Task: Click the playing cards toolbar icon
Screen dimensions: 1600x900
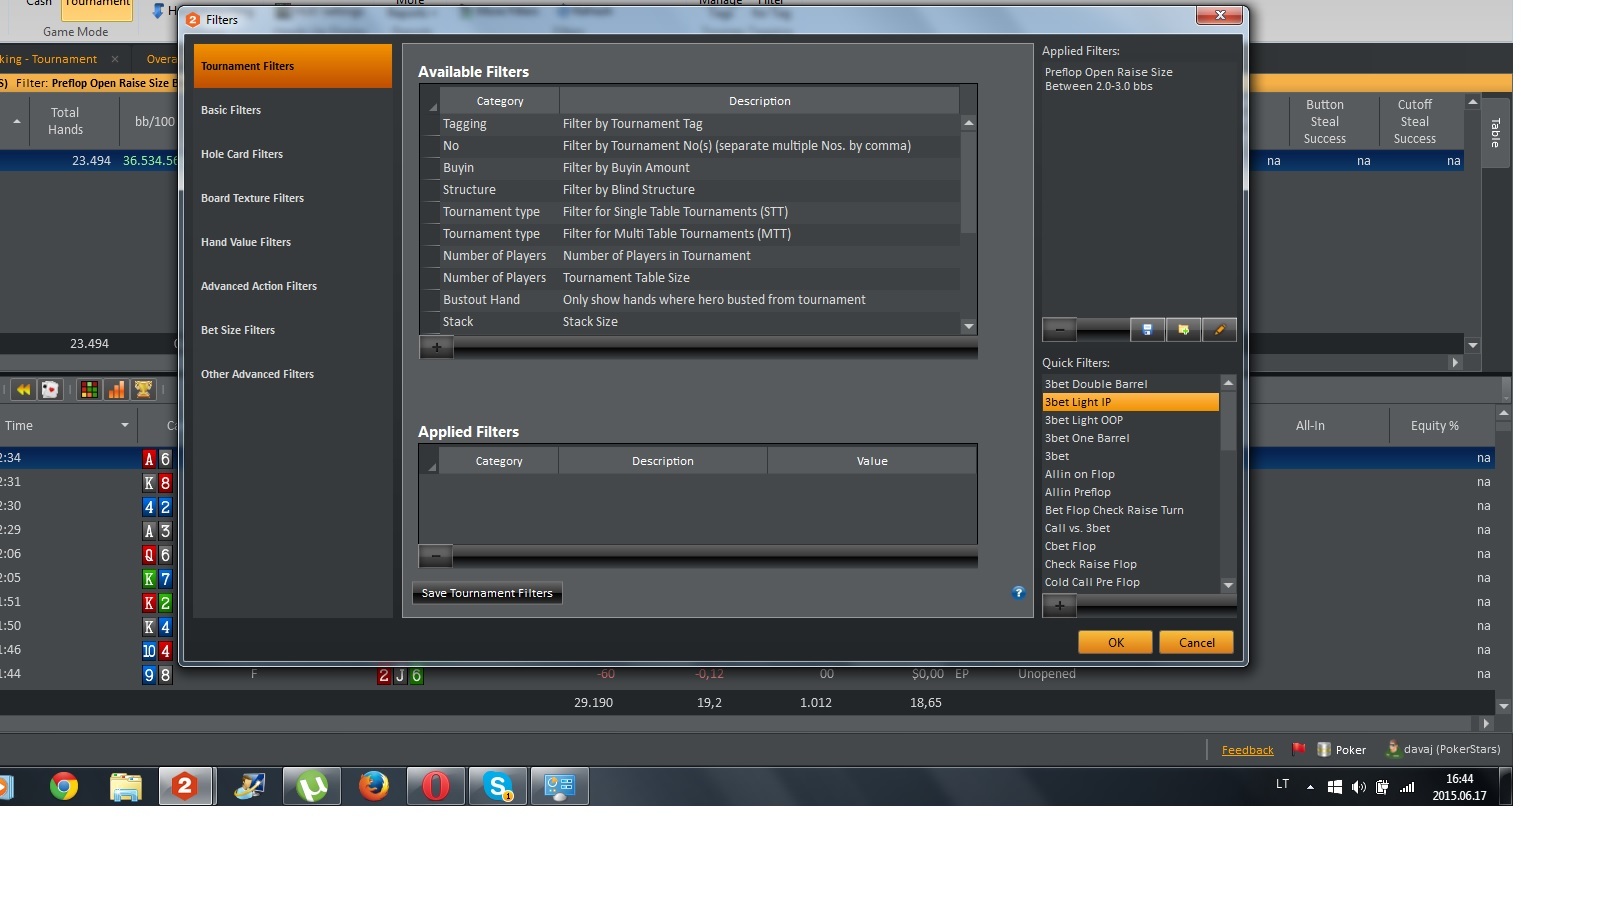Action: pyautogui.click(x=50, y=390)
